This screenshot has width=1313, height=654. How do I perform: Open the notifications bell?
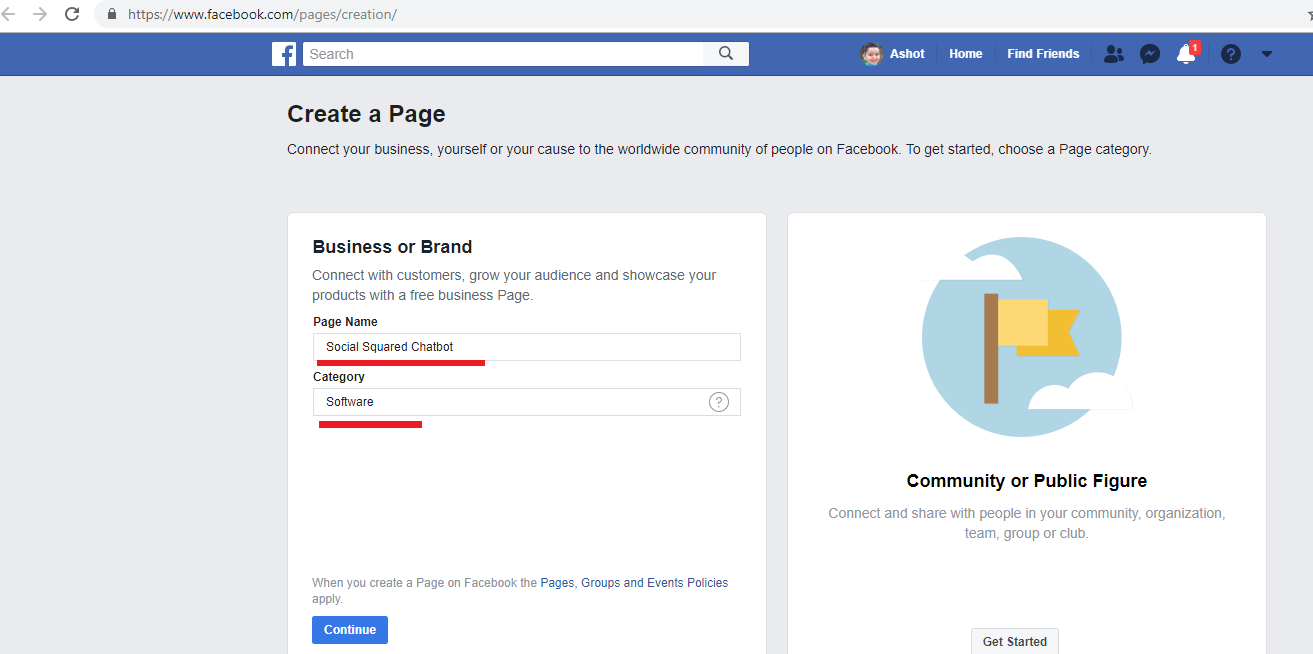(1186, 54)
